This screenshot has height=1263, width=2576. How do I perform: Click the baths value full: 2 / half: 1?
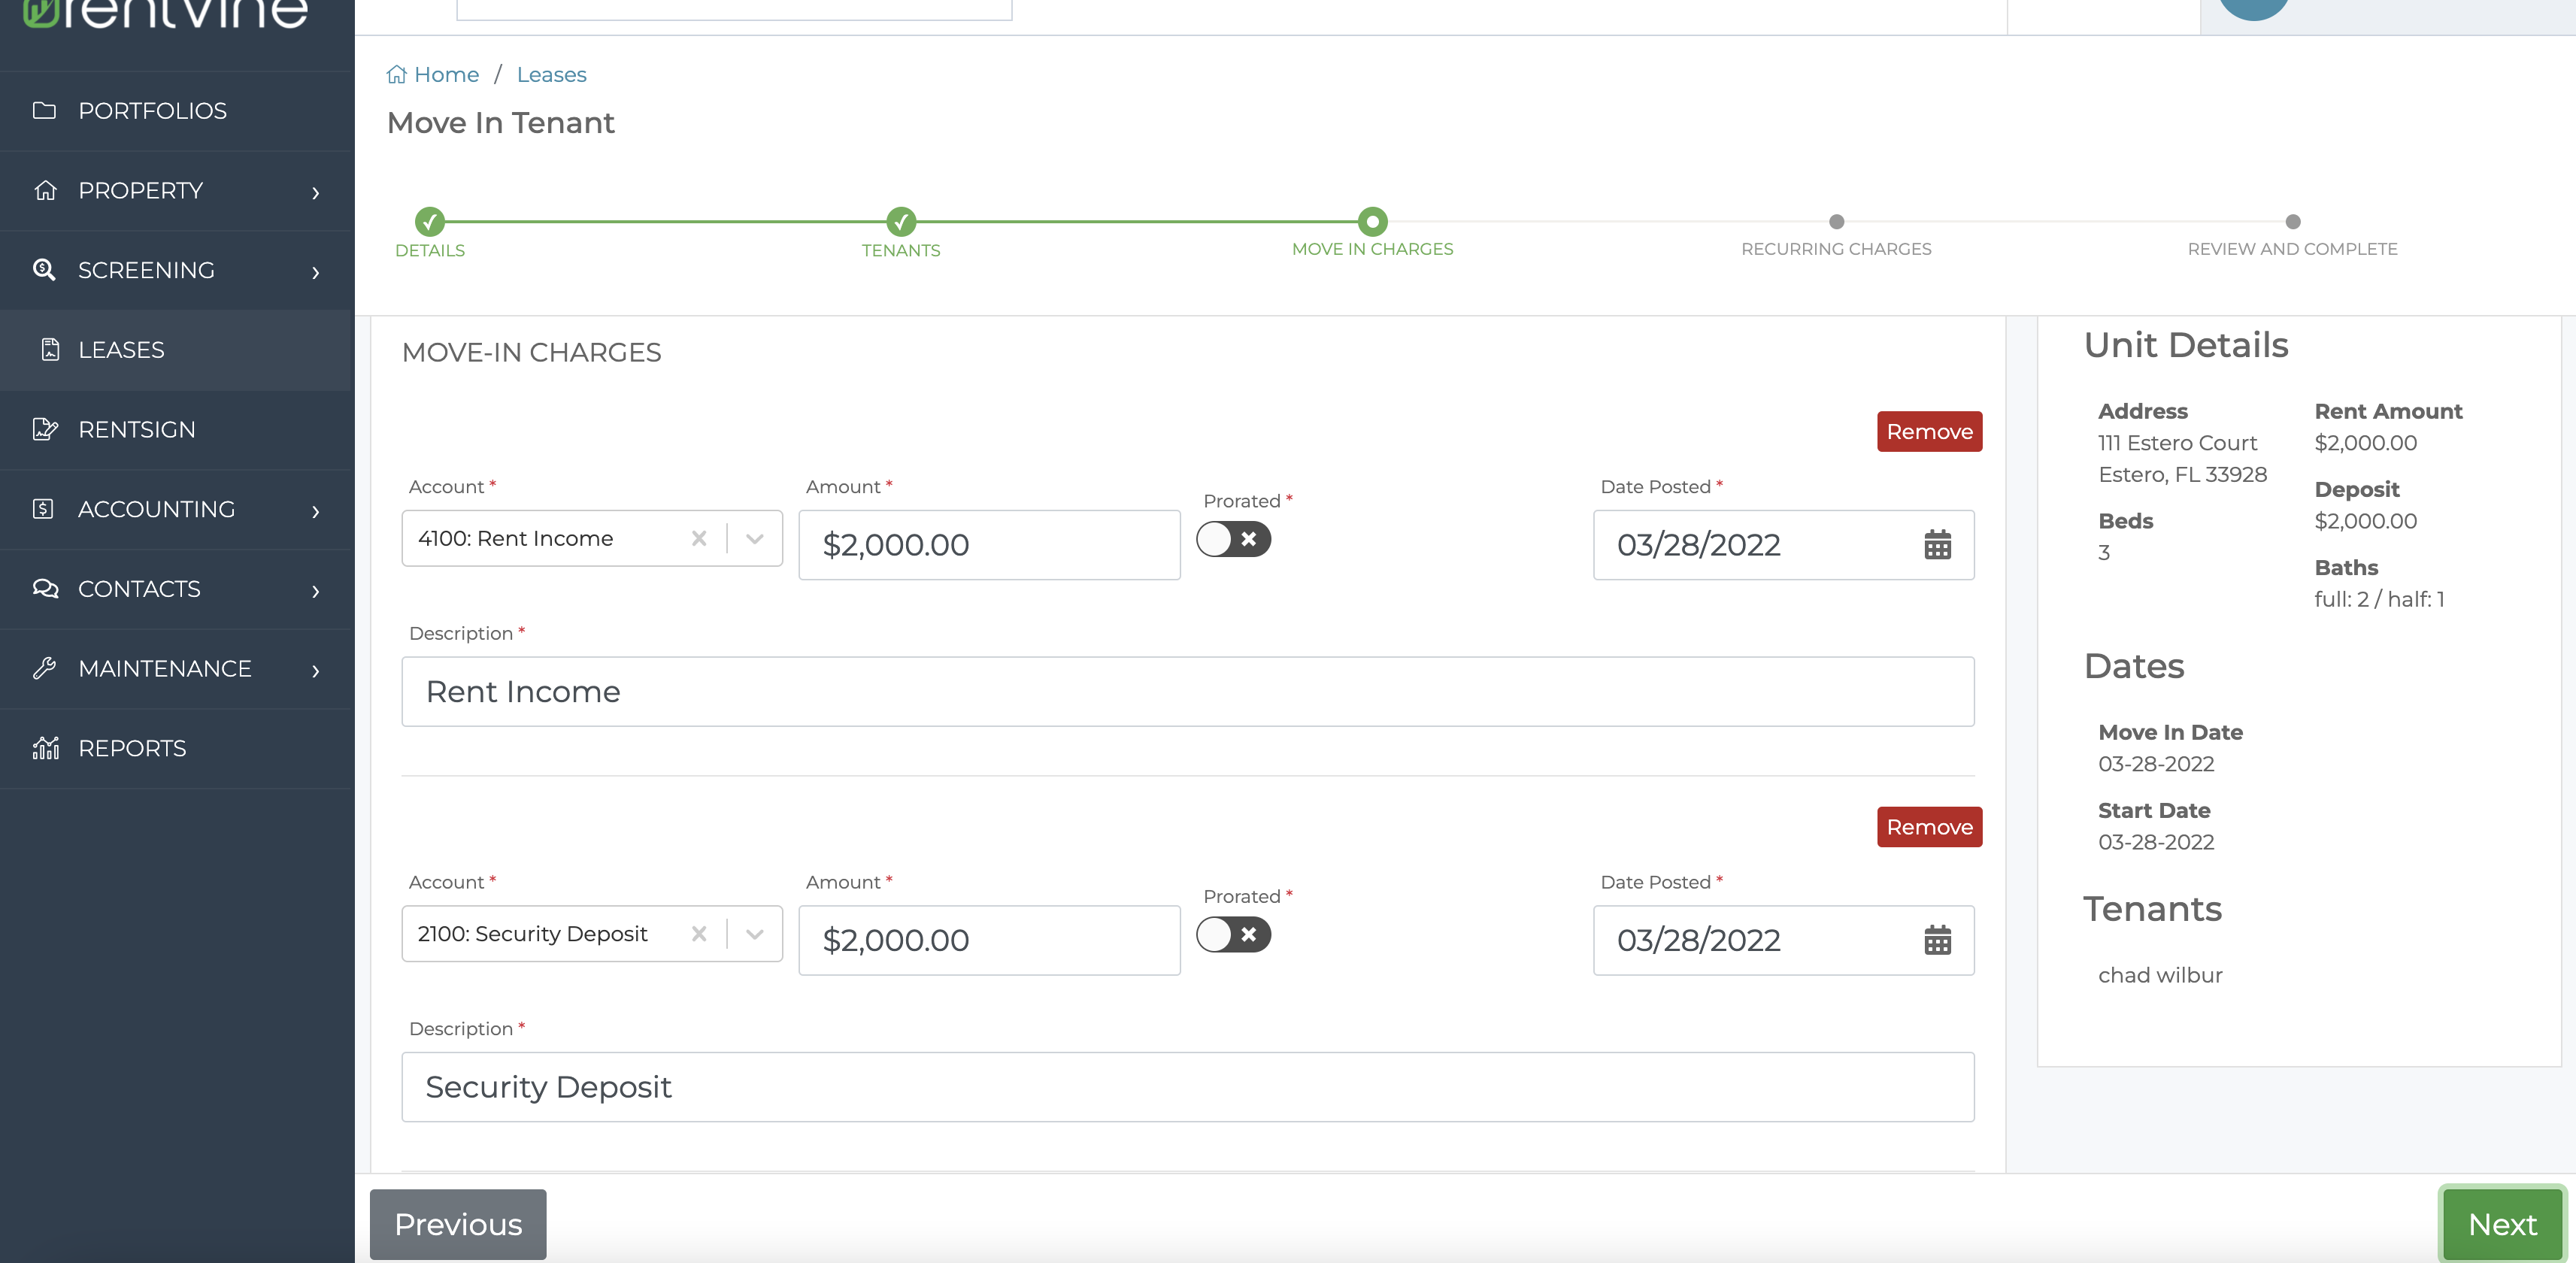click(2379, 599)
